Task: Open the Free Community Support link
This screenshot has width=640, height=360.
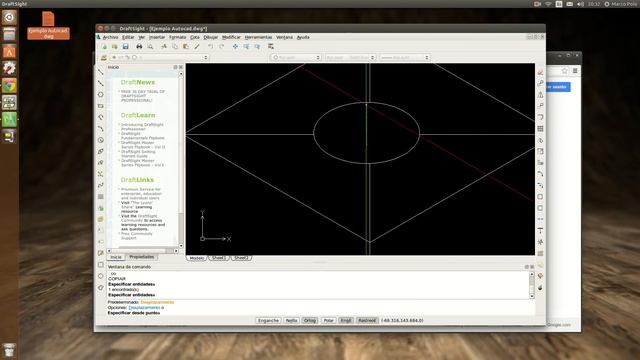Action: pyautogui.click(x=136, y=236)
